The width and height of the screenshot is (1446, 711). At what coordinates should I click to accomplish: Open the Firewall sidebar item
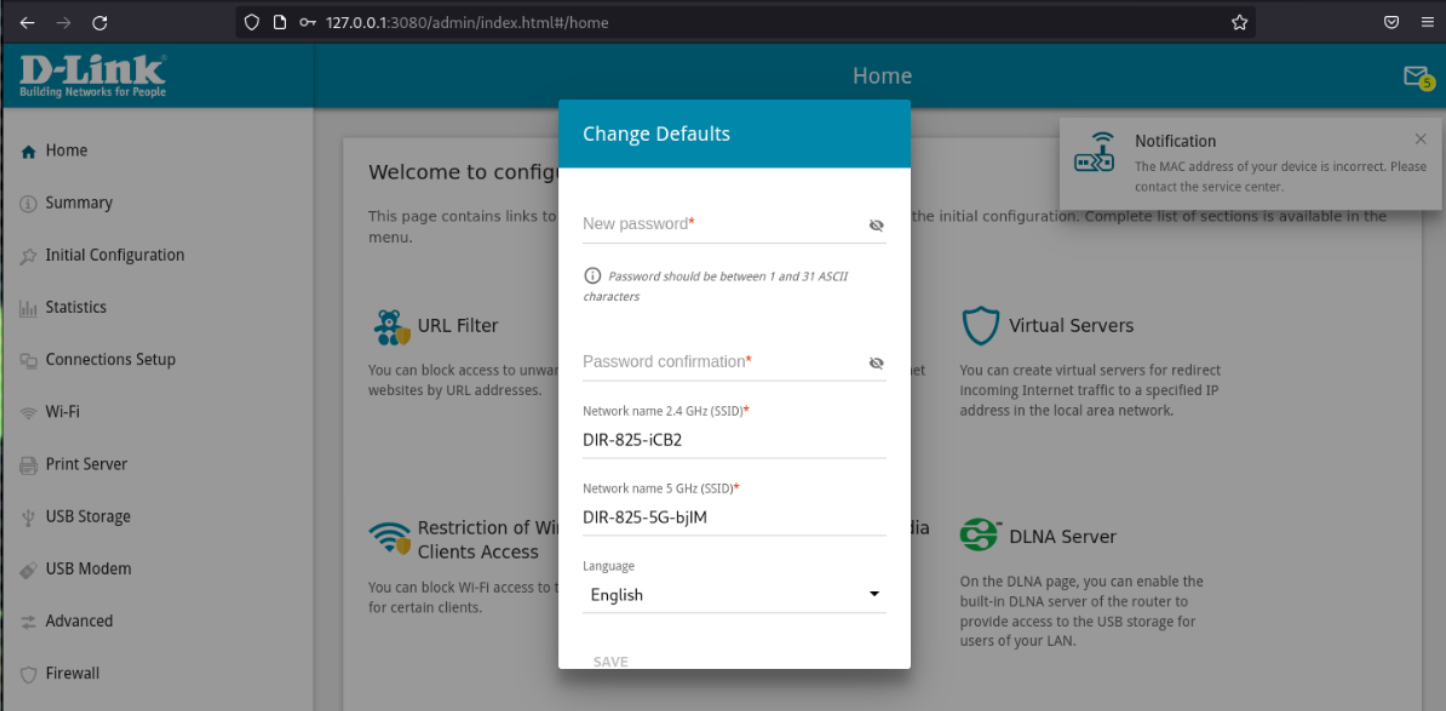[72, 673]
